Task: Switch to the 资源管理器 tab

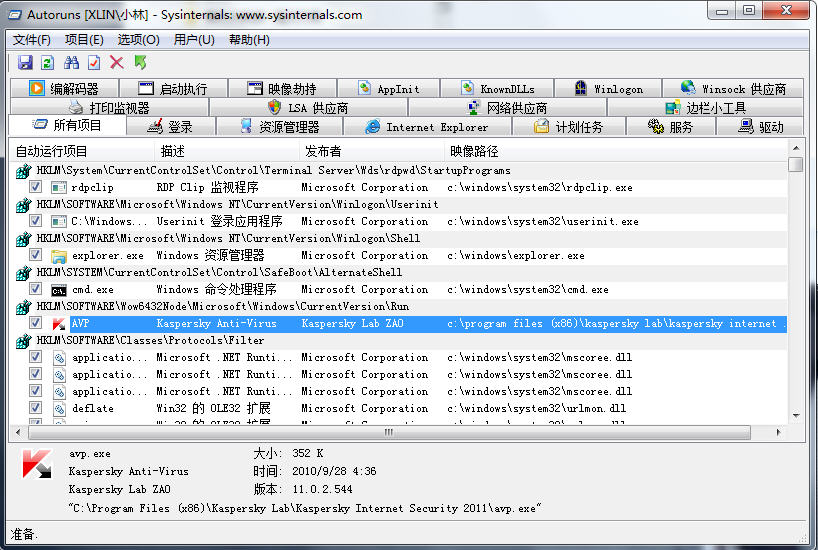Action: 280,127
